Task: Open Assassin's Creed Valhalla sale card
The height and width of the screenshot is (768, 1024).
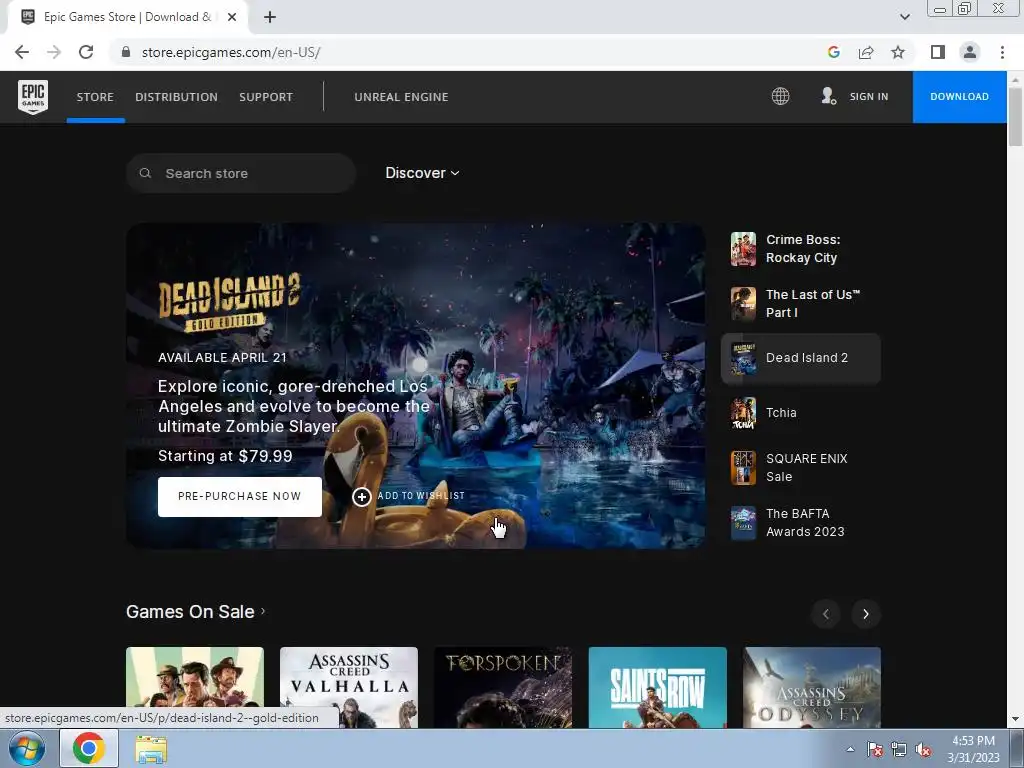Action: 349,687
